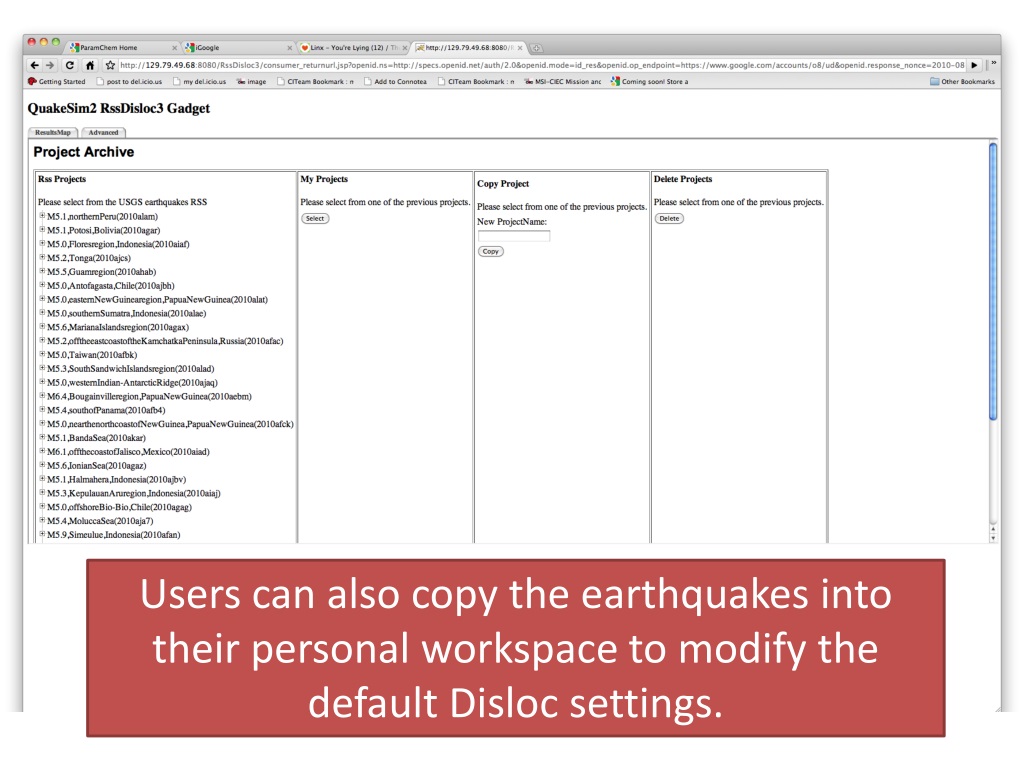Close the Linx You're Lying tab

pyautogui.click(x=405, y=48)
